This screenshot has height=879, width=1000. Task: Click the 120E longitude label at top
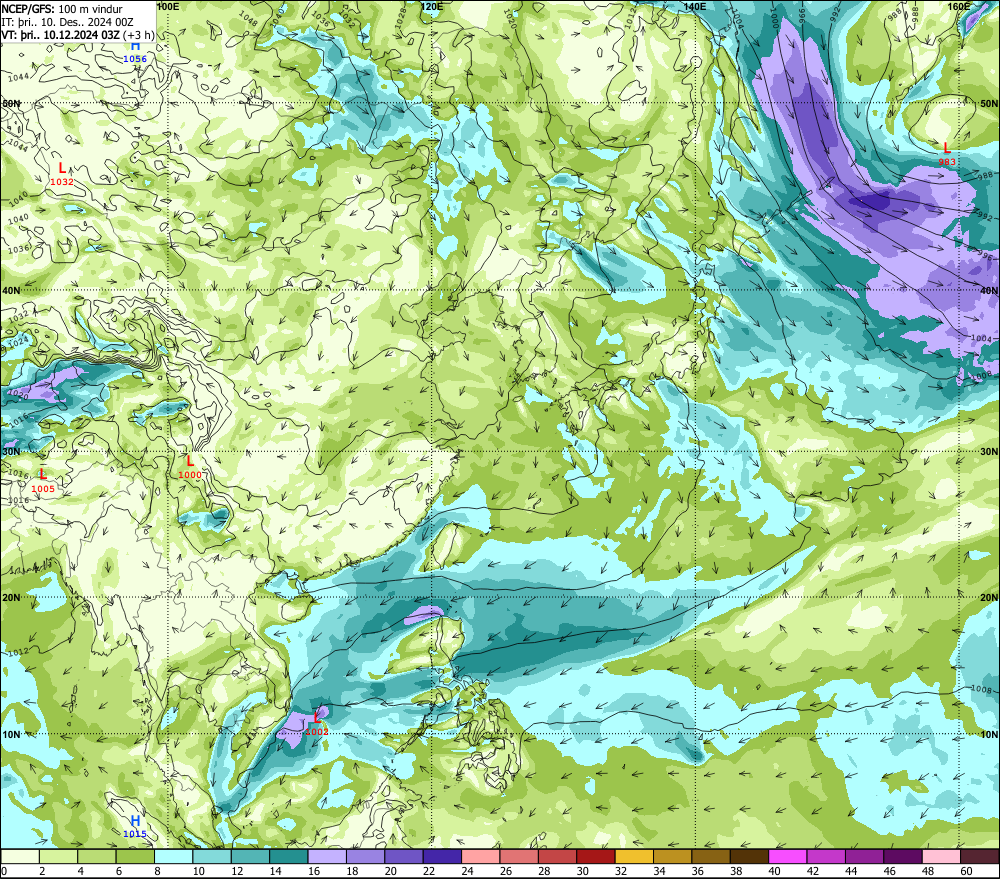[x=432, y=6]
